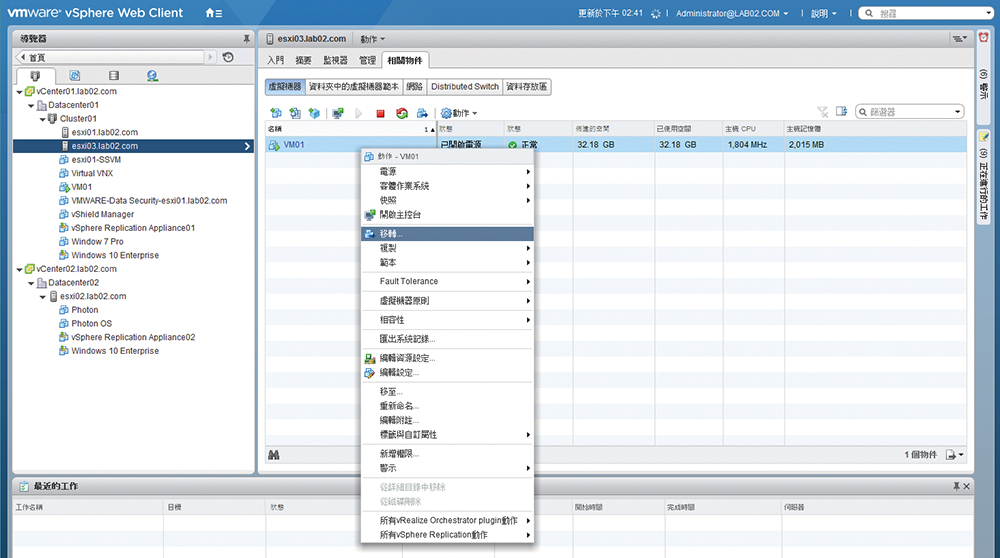Collapse Cluster01 tree node

coord(43,119)
